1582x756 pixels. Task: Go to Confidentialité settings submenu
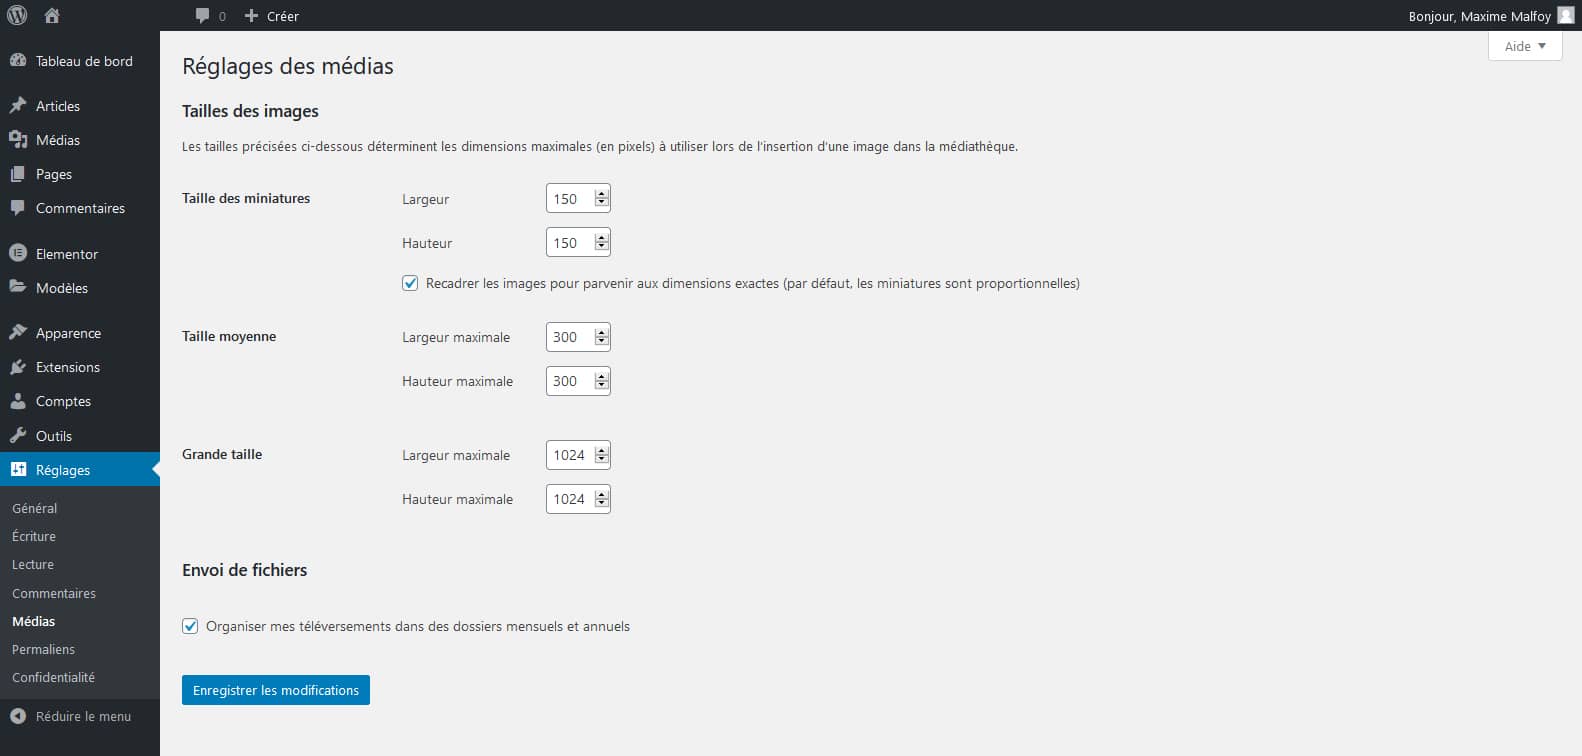pos(53,677)
